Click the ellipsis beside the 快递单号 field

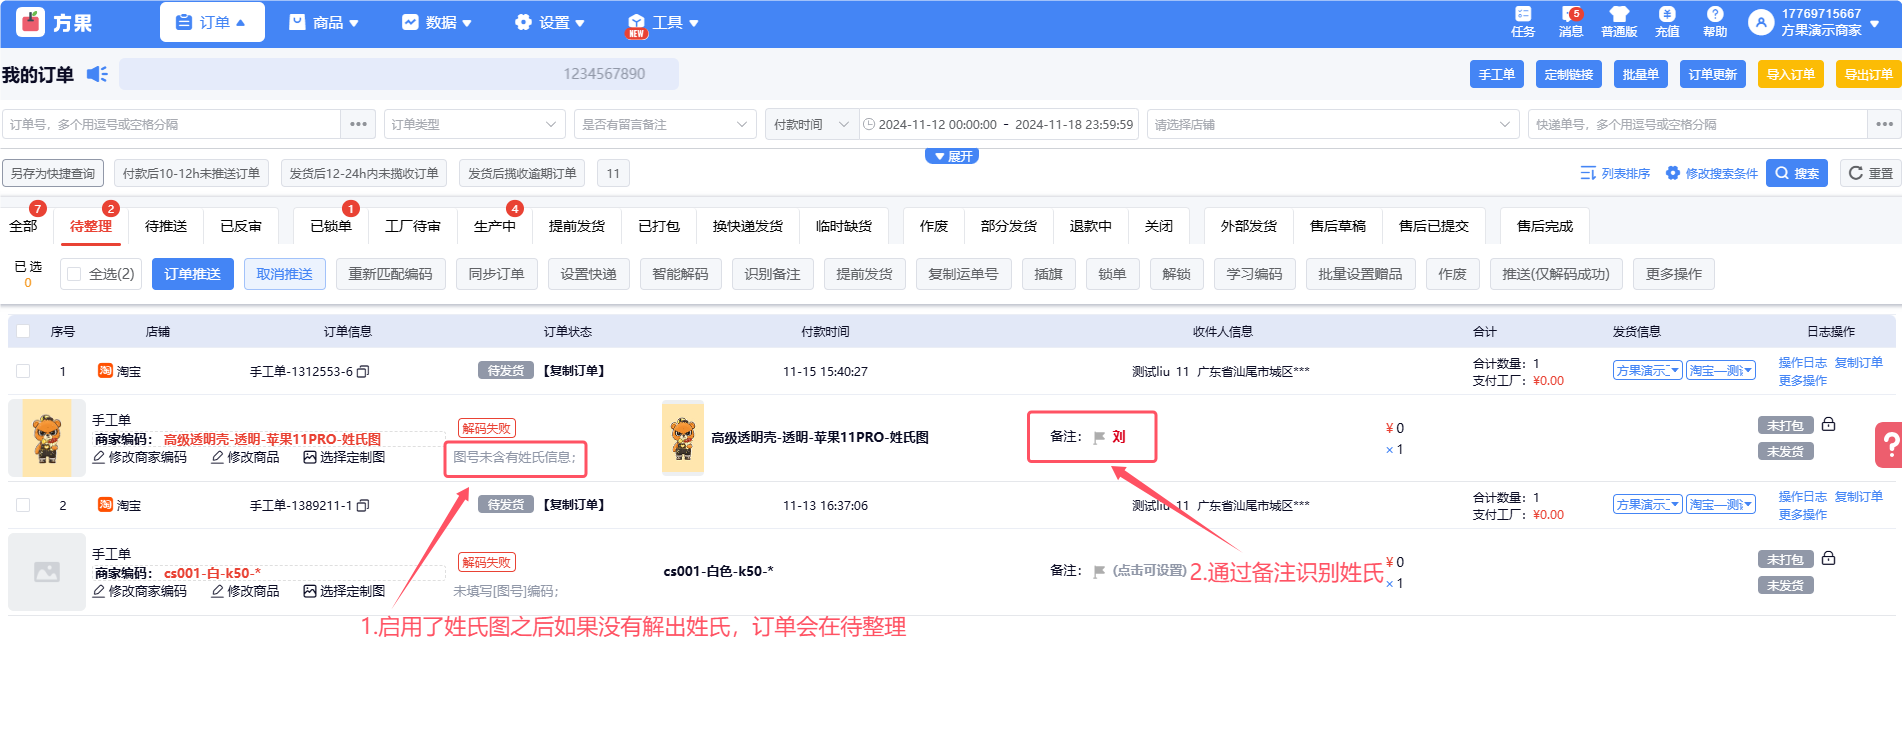pos(1885,124)
